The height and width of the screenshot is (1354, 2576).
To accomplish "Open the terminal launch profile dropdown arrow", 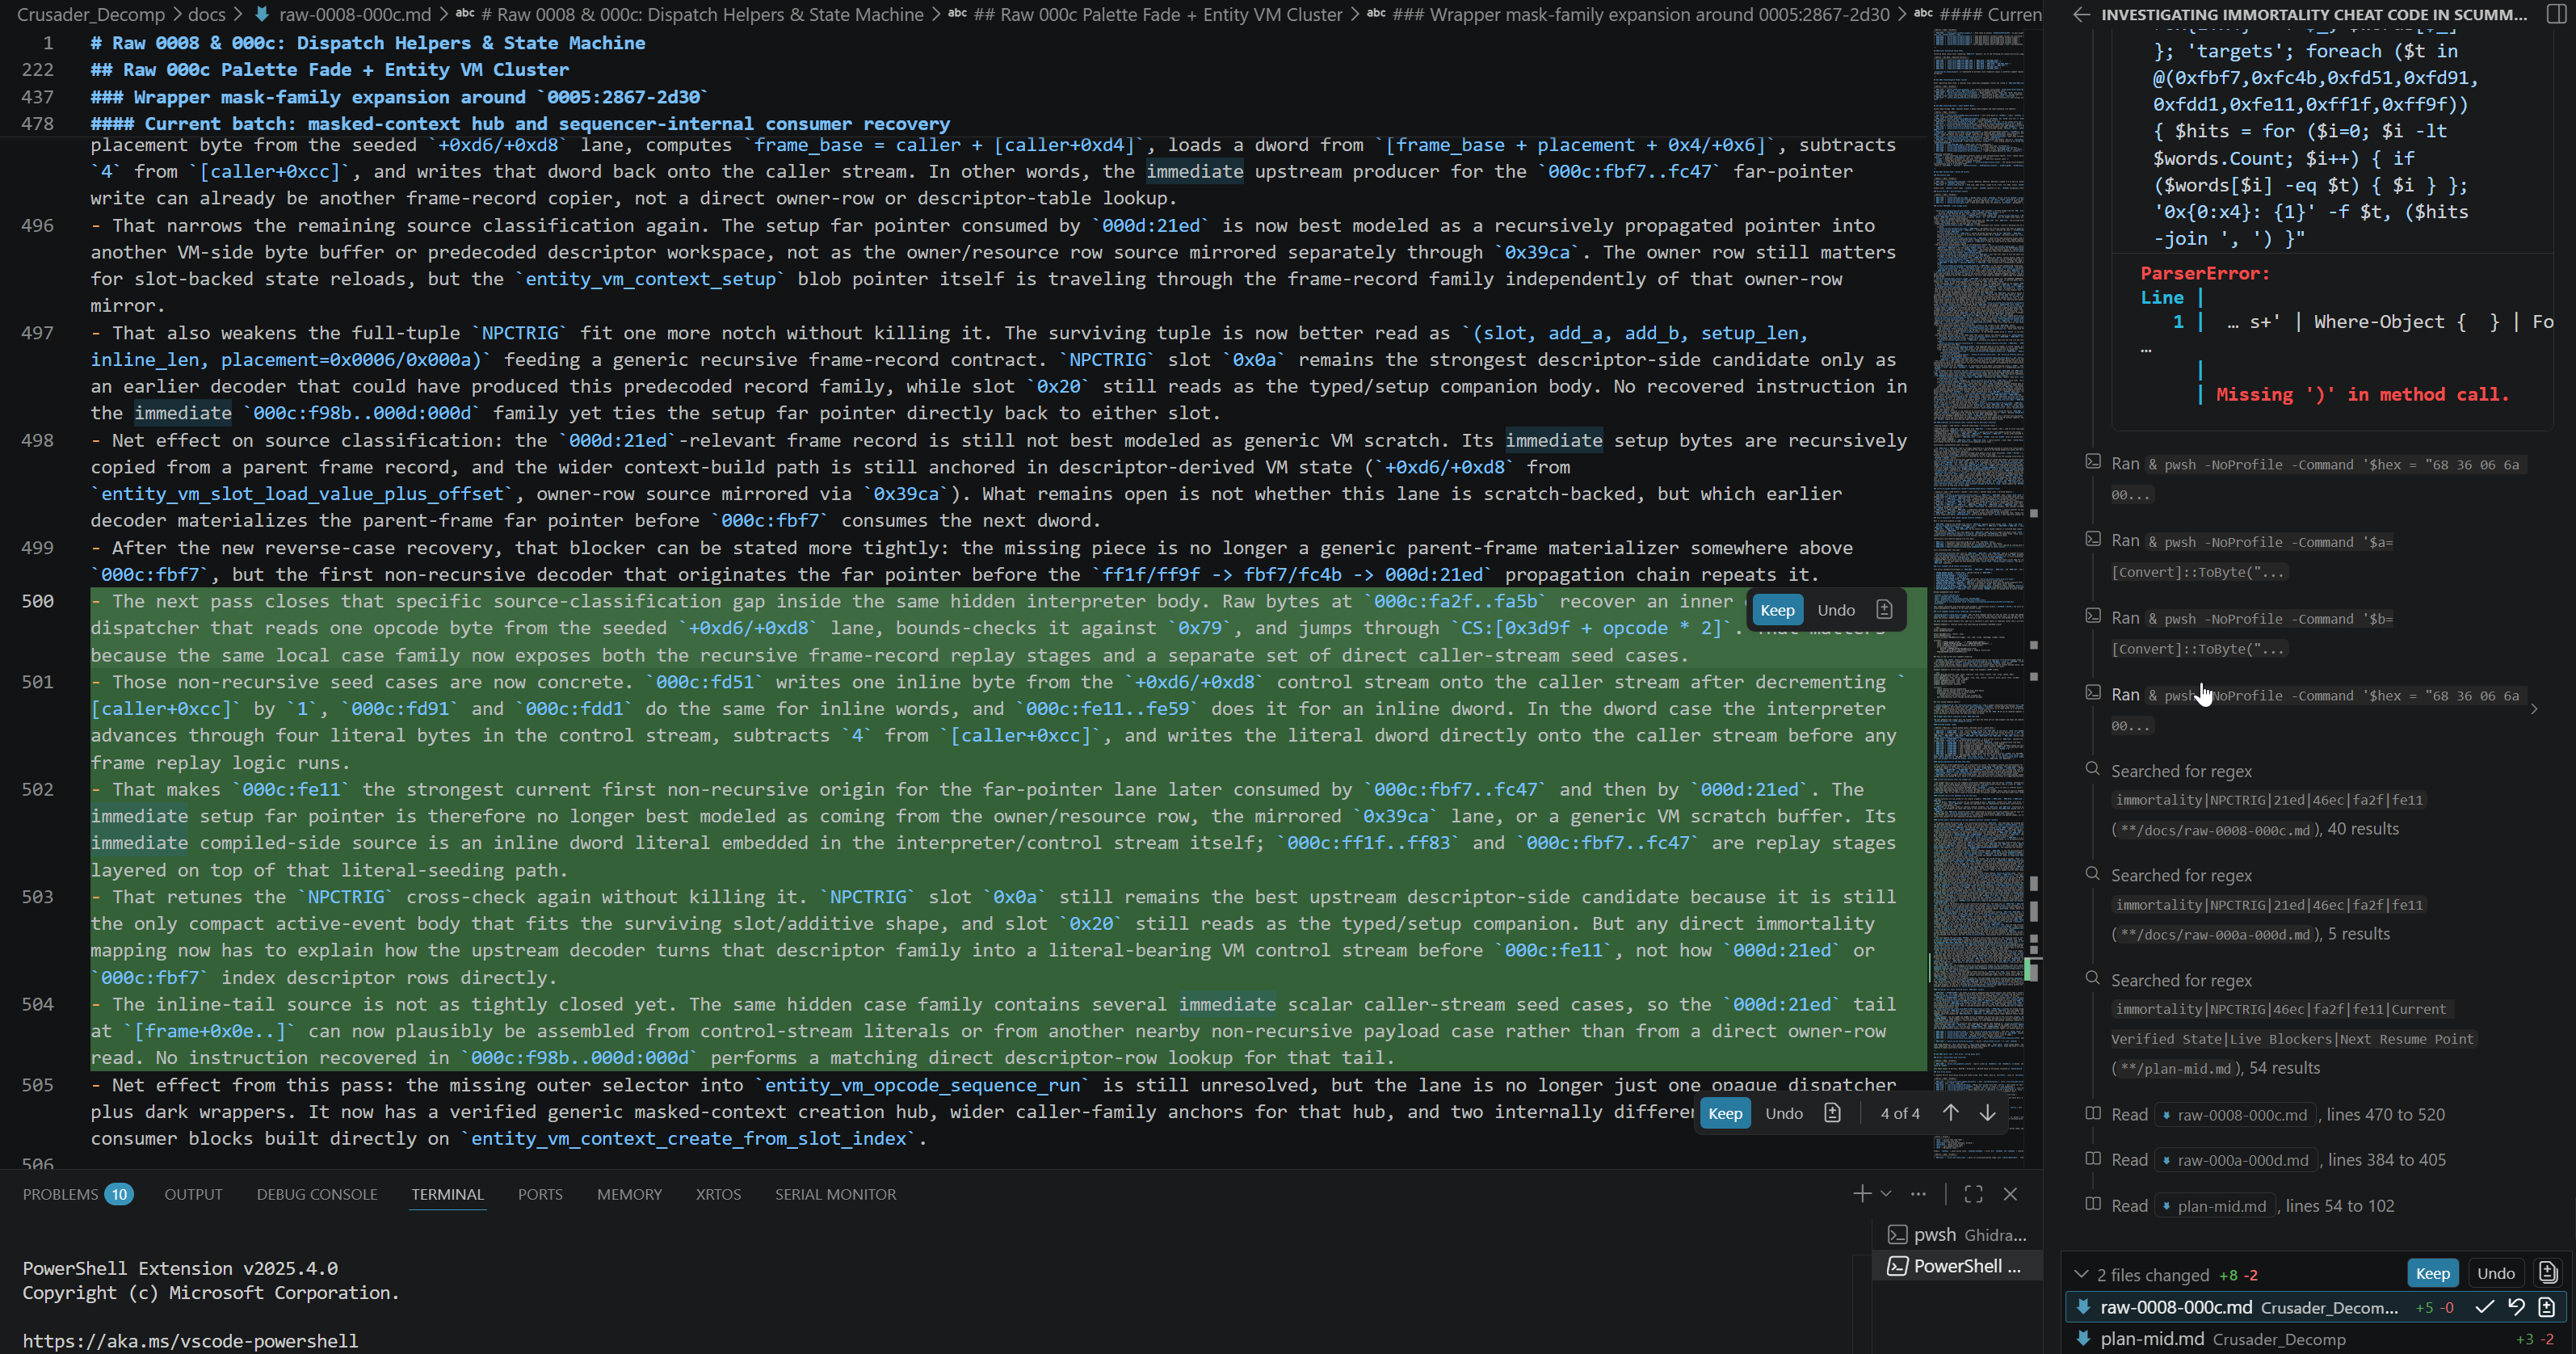I will (1886, 1194).
